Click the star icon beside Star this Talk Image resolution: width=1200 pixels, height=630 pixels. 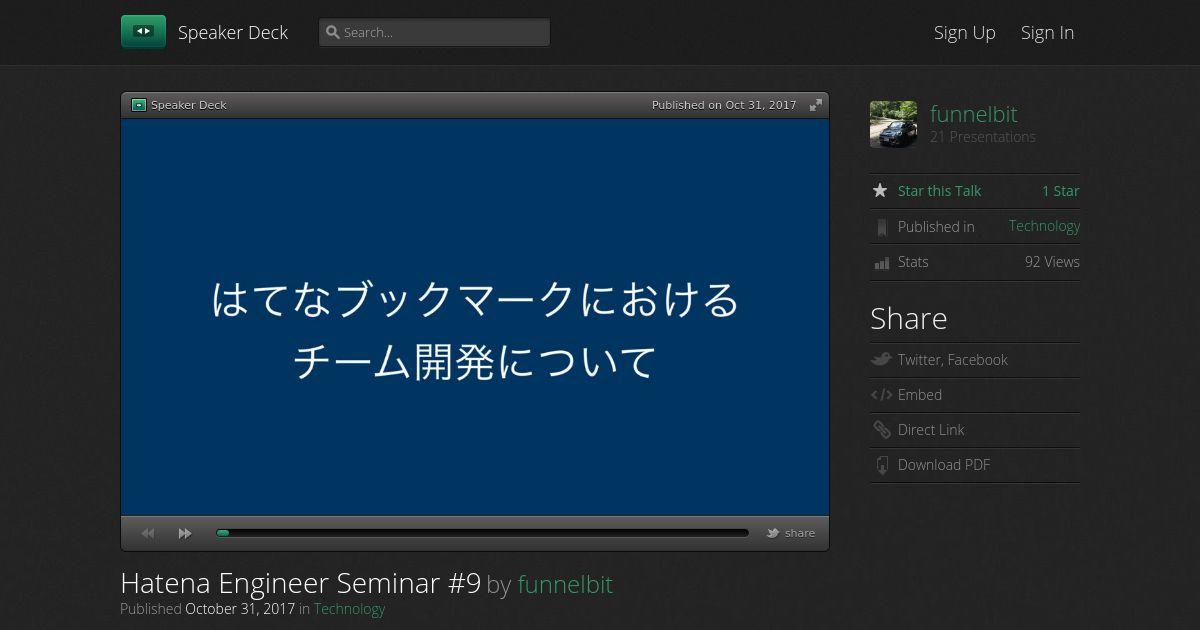(880, 190)
